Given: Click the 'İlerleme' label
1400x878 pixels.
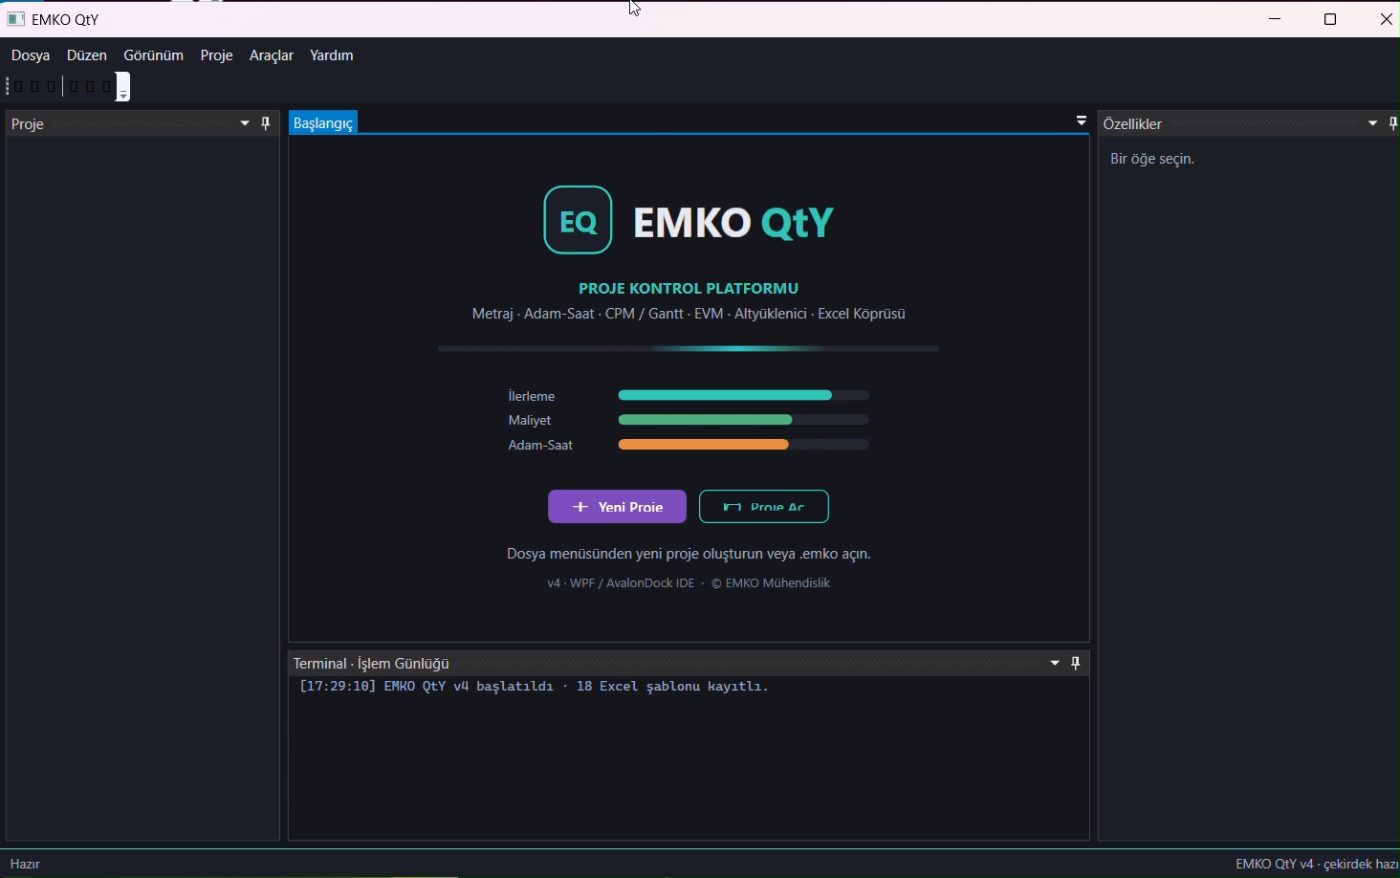Looking at the screenshot, I should point(531,396).
